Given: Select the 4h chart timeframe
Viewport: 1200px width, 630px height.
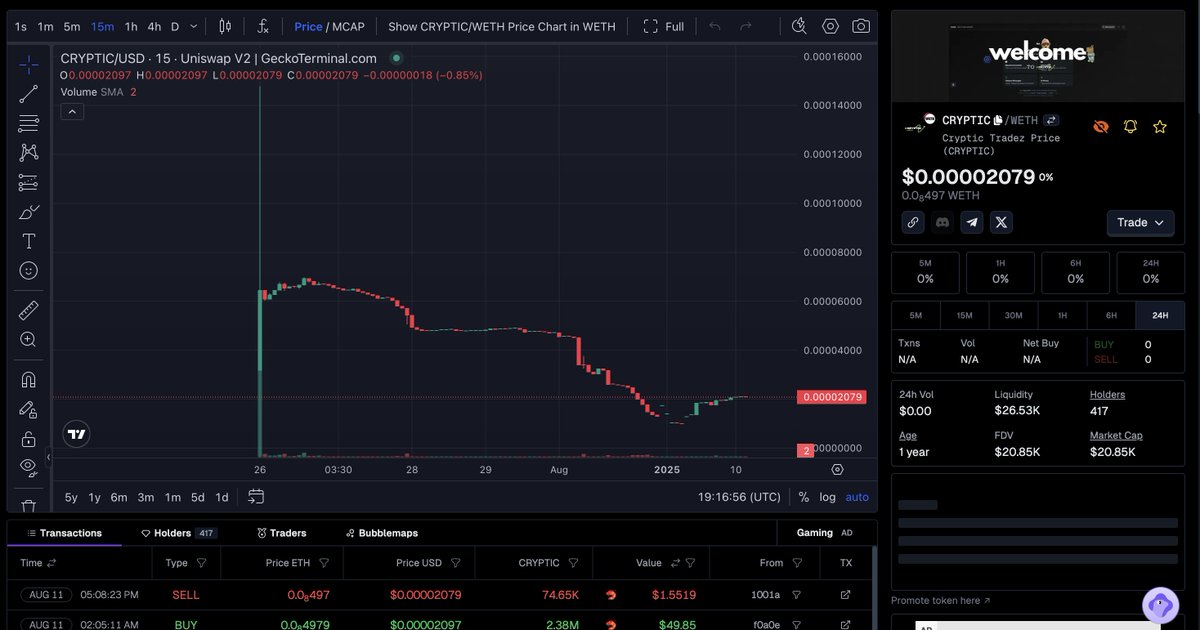Looking at the screenshot, I should pyautogui.click(x=154, y=27).
